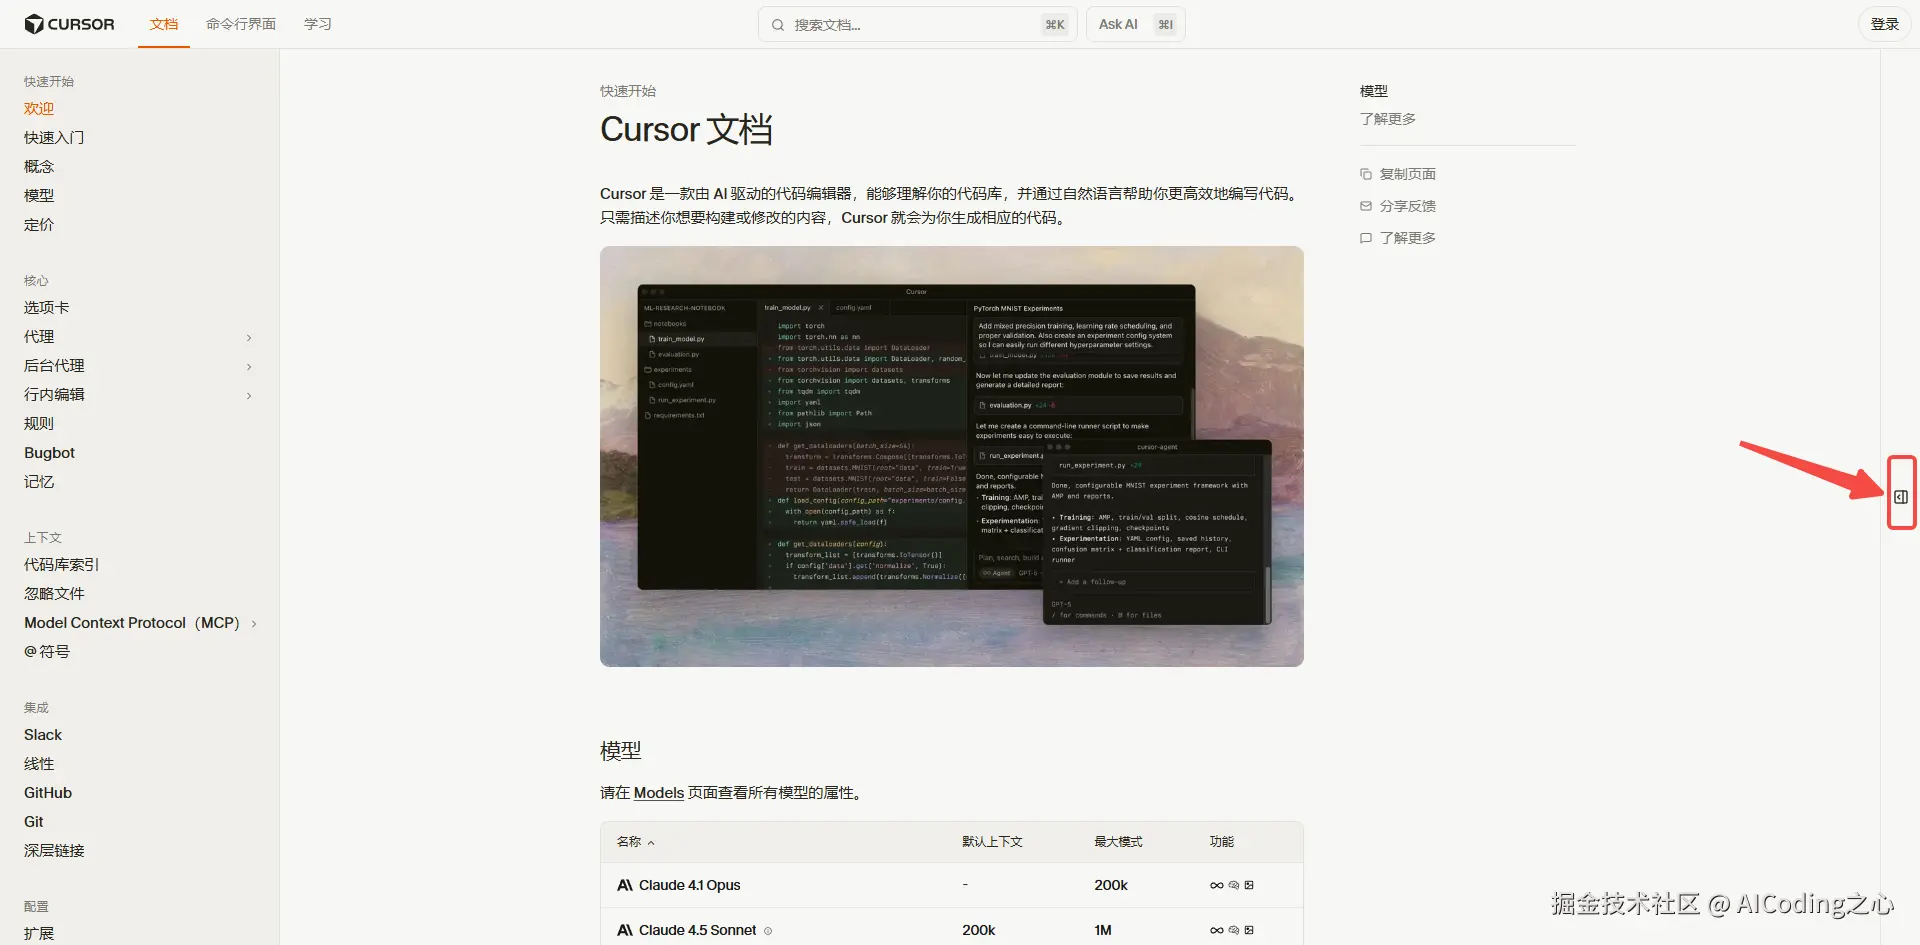Click the image icon in Claude 4.5 Sonnet row
The width and height of the screenshot is (1920, 945).
point(1249,930)
